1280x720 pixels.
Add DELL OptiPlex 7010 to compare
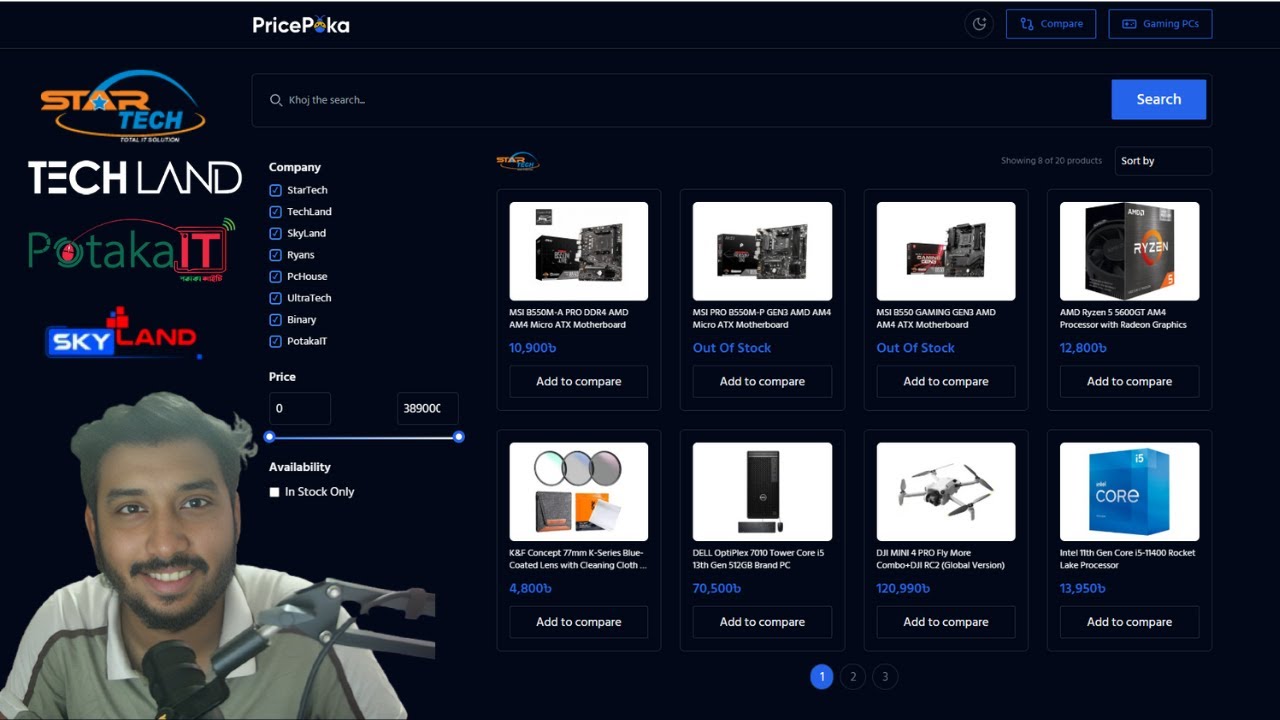(x=762, y=622)
